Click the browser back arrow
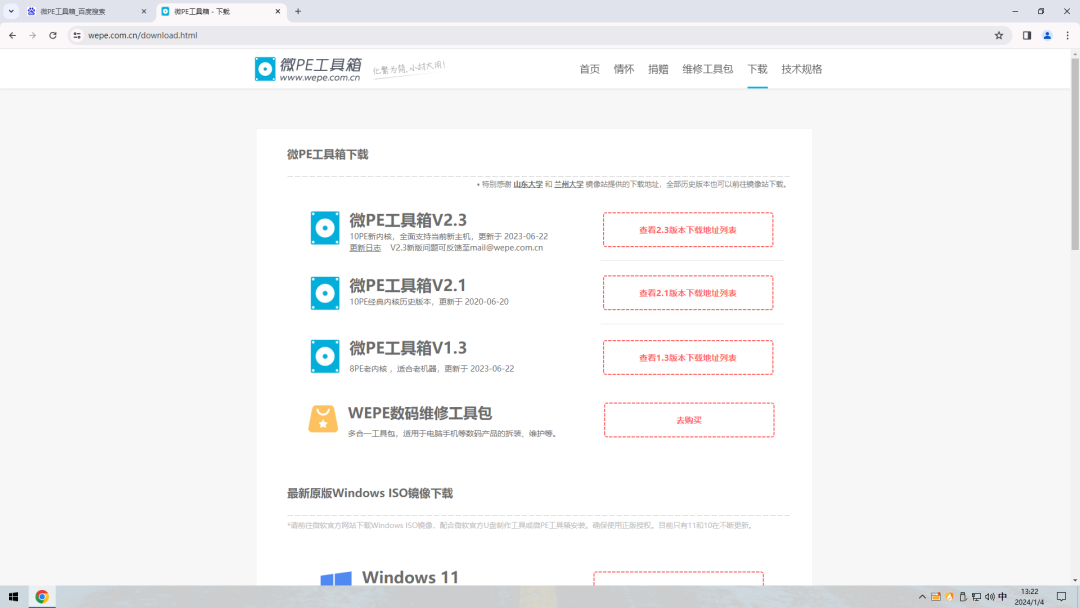1080x608 pixels. 12,35
